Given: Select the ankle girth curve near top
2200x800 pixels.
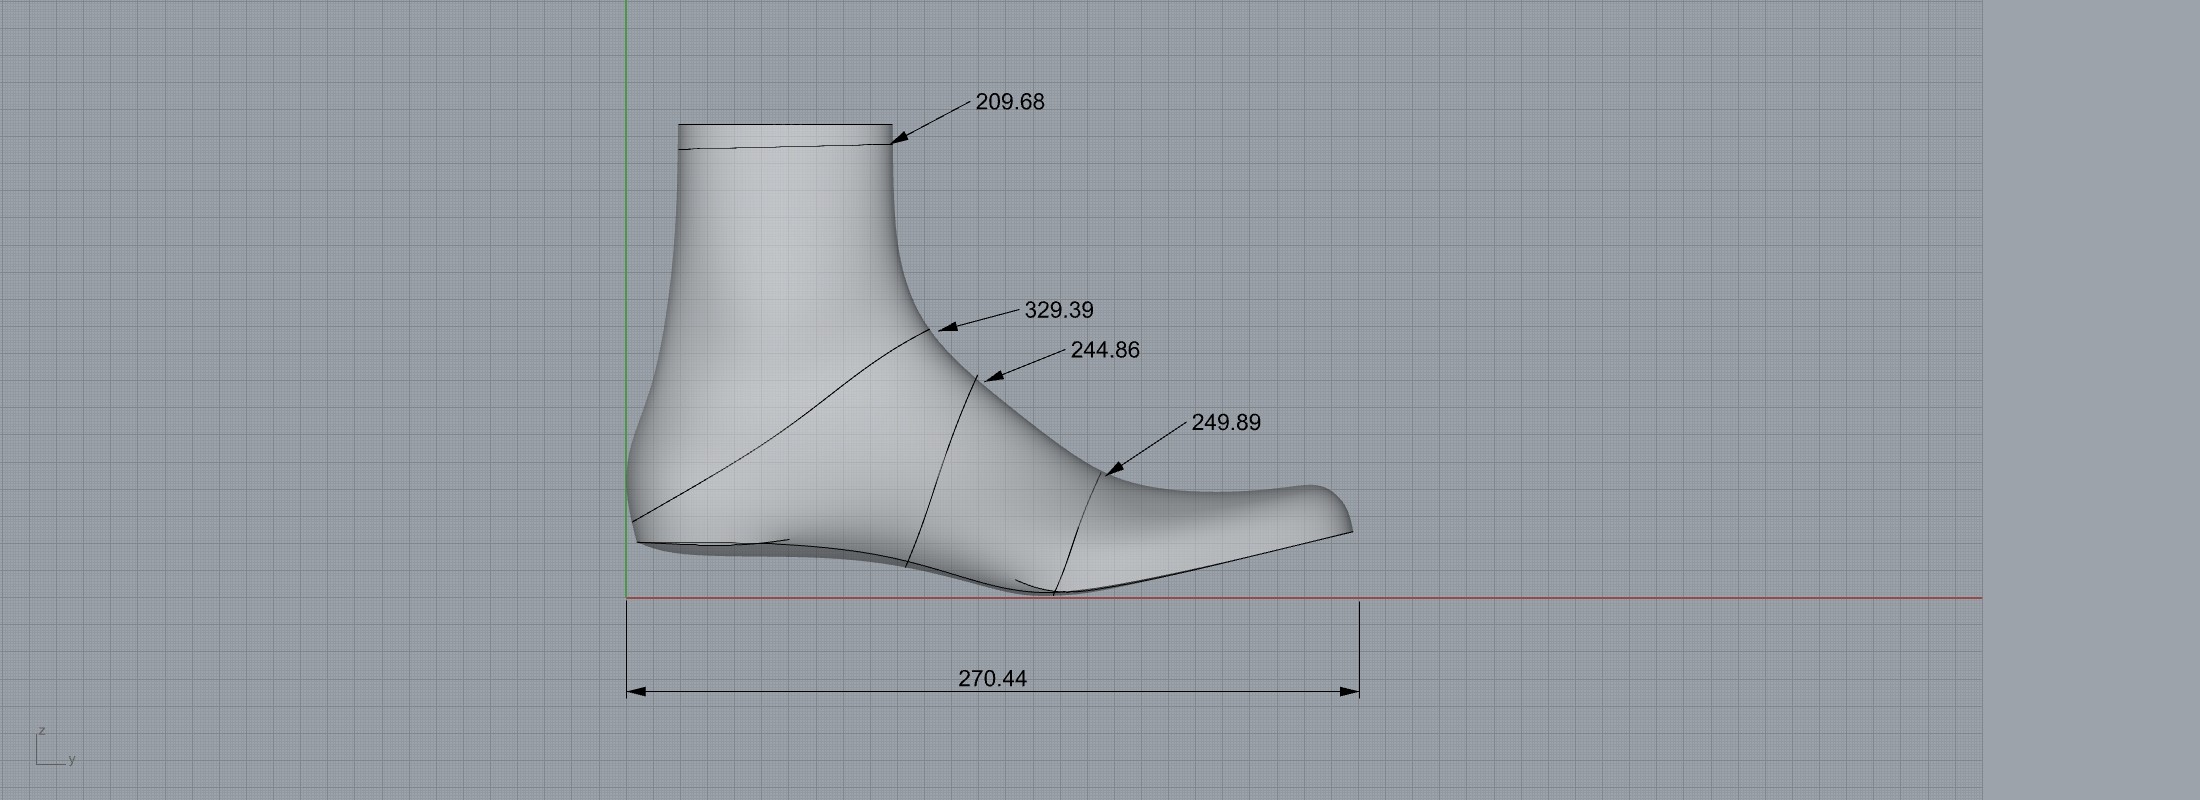Looking at the screenshot, I should tap(785, 147).
